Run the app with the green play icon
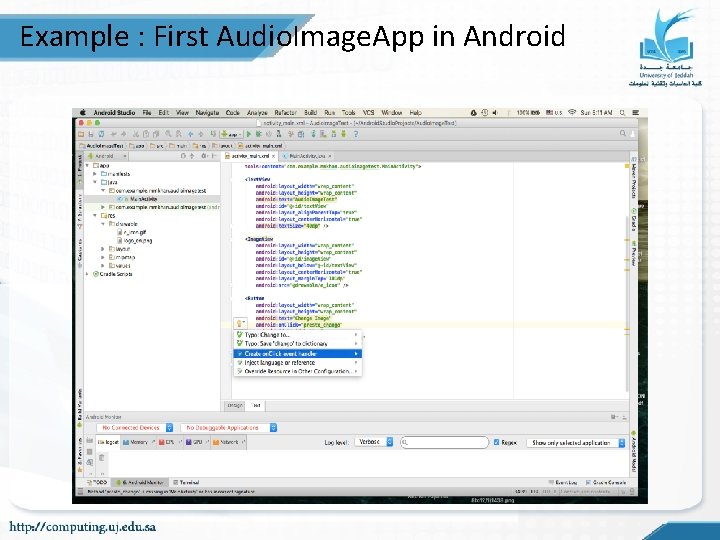 coord(248,134)
